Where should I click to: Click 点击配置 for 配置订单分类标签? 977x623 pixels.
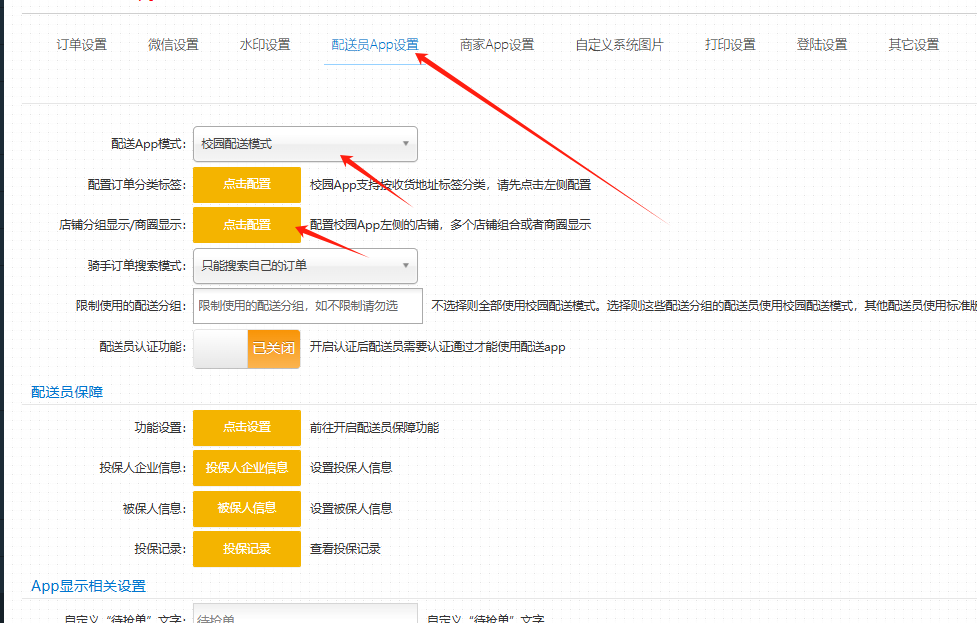point(247,184)
